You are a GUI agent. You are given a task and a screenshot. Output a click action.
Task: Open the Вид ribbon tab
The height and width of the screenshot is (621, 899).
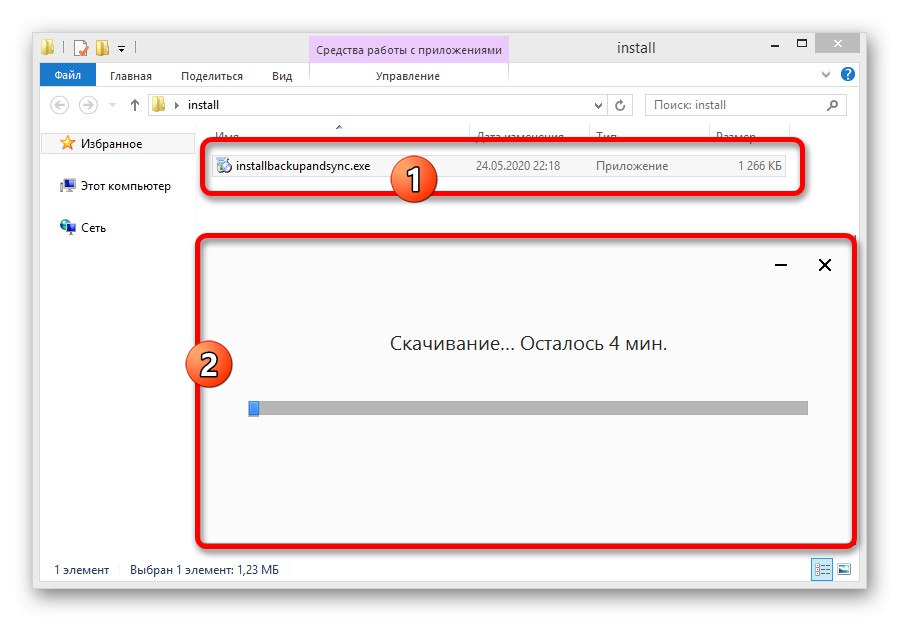coord(282,76)
